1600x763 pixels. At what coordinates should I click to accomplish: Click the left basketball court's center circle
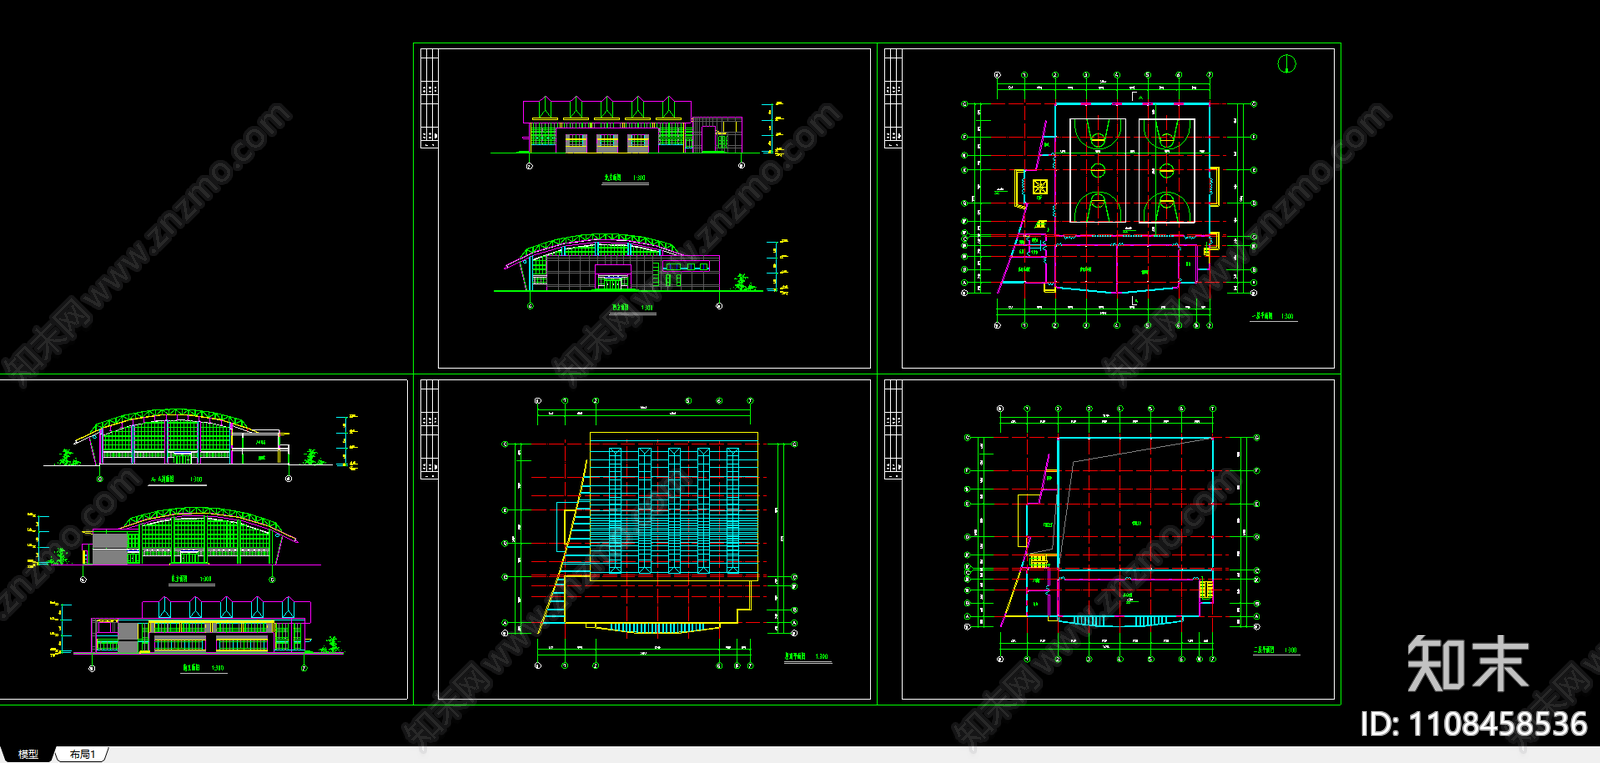[x=1097, y=170]
